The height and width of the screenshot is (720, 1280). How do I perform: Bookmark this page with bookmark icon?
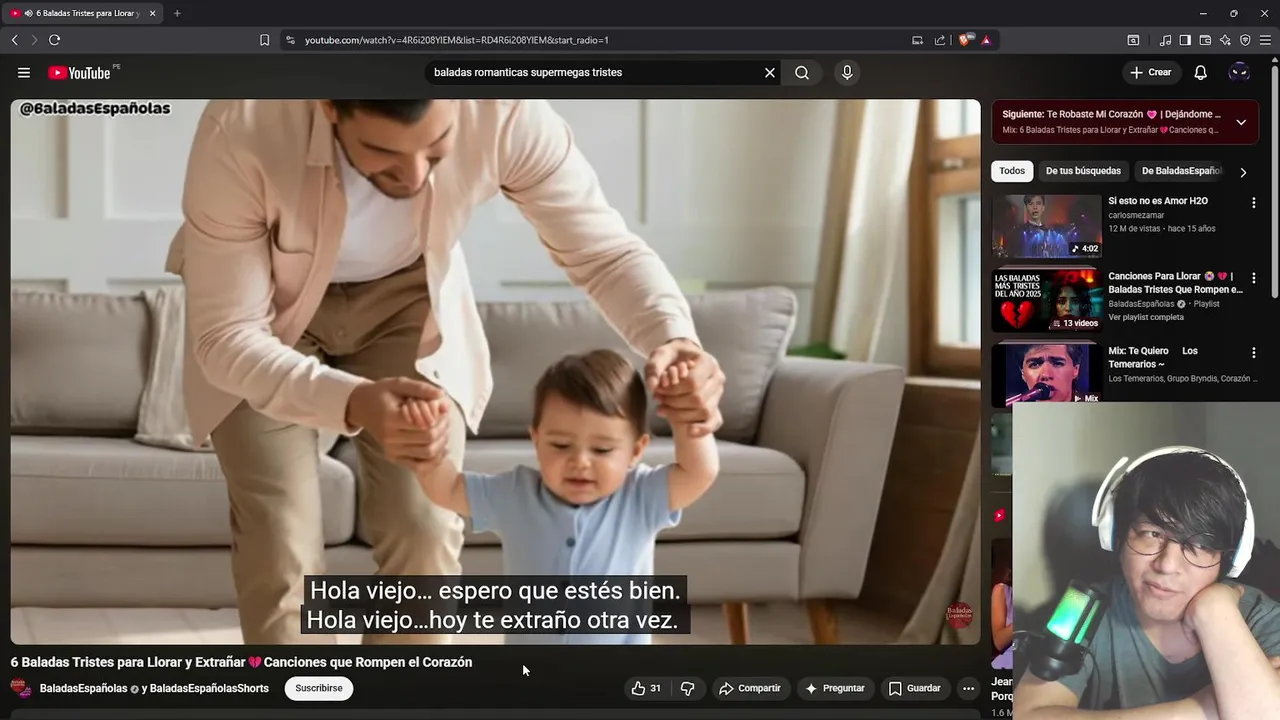pyautogui.click(x=264, y=40)
